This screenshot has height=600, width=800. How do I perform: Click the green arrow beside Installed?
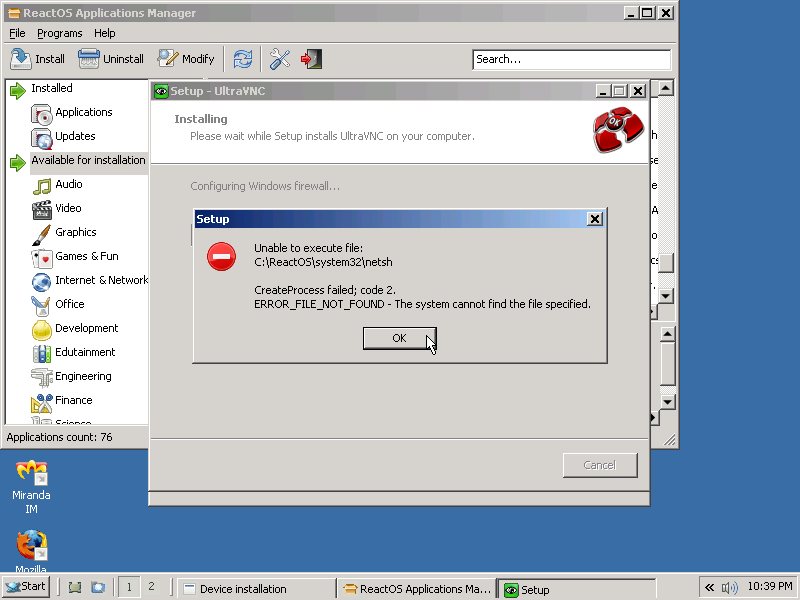click(18, 90)
